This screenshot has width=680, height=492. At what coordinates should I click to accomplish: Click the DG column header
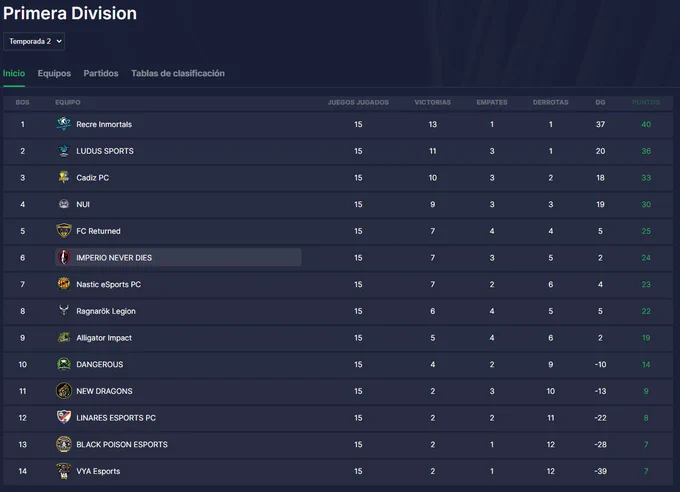point(600,102)
